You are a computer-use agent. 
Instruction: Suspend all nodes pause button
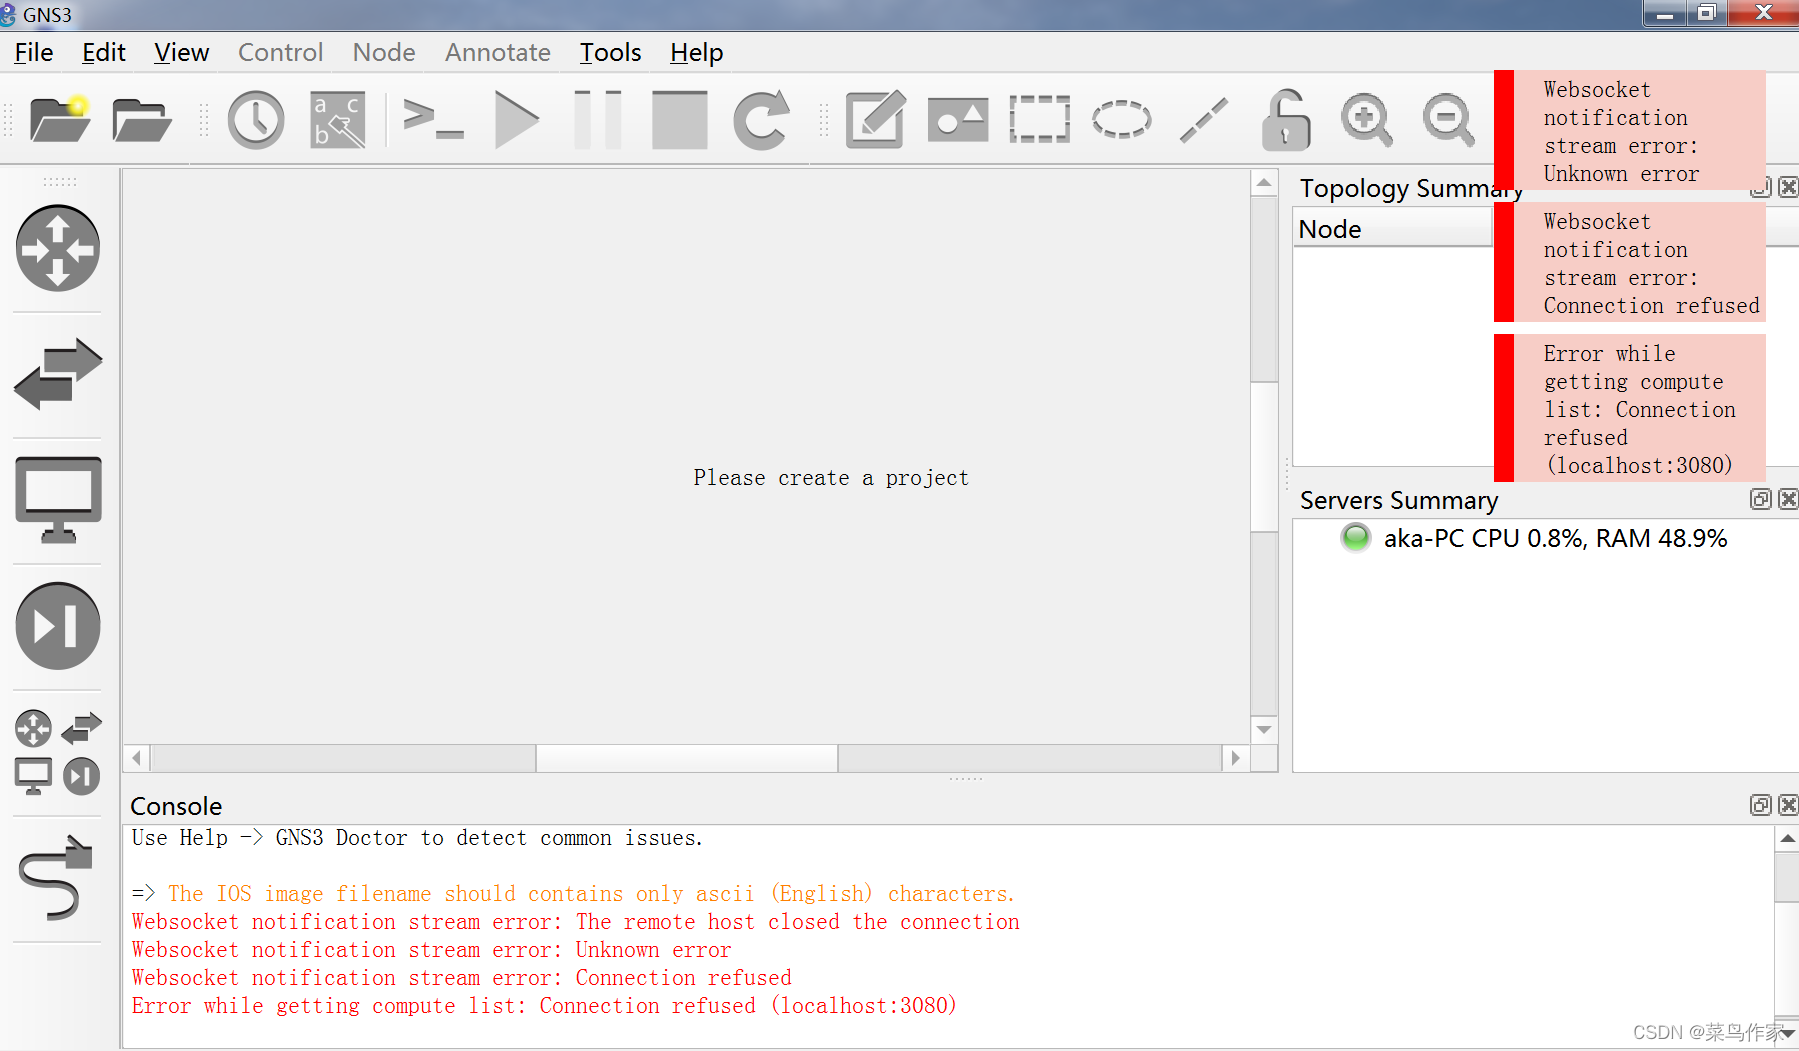pos(598,120)
